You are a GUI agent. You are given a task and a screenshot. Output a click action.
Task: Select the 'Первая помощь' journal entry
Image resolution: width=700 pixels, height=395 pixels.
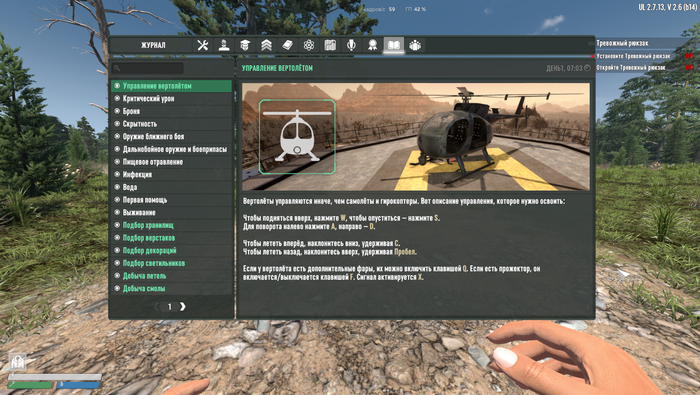(172, 200)
